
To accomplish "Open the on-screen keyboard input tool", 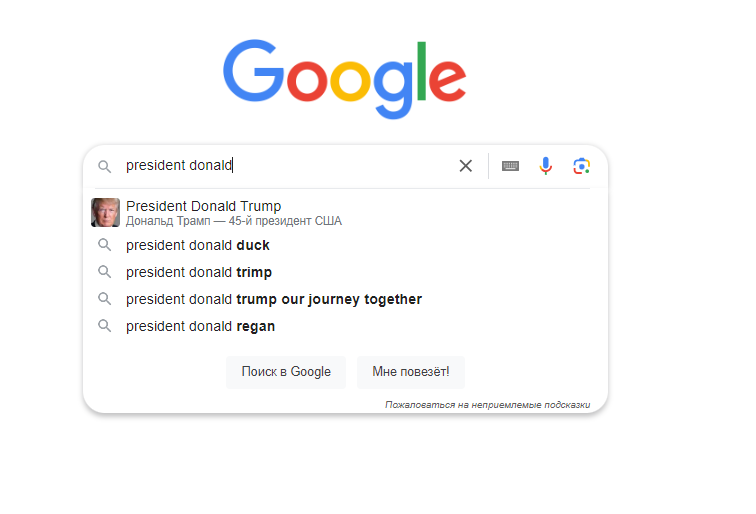I will click(x=510, y=166).
